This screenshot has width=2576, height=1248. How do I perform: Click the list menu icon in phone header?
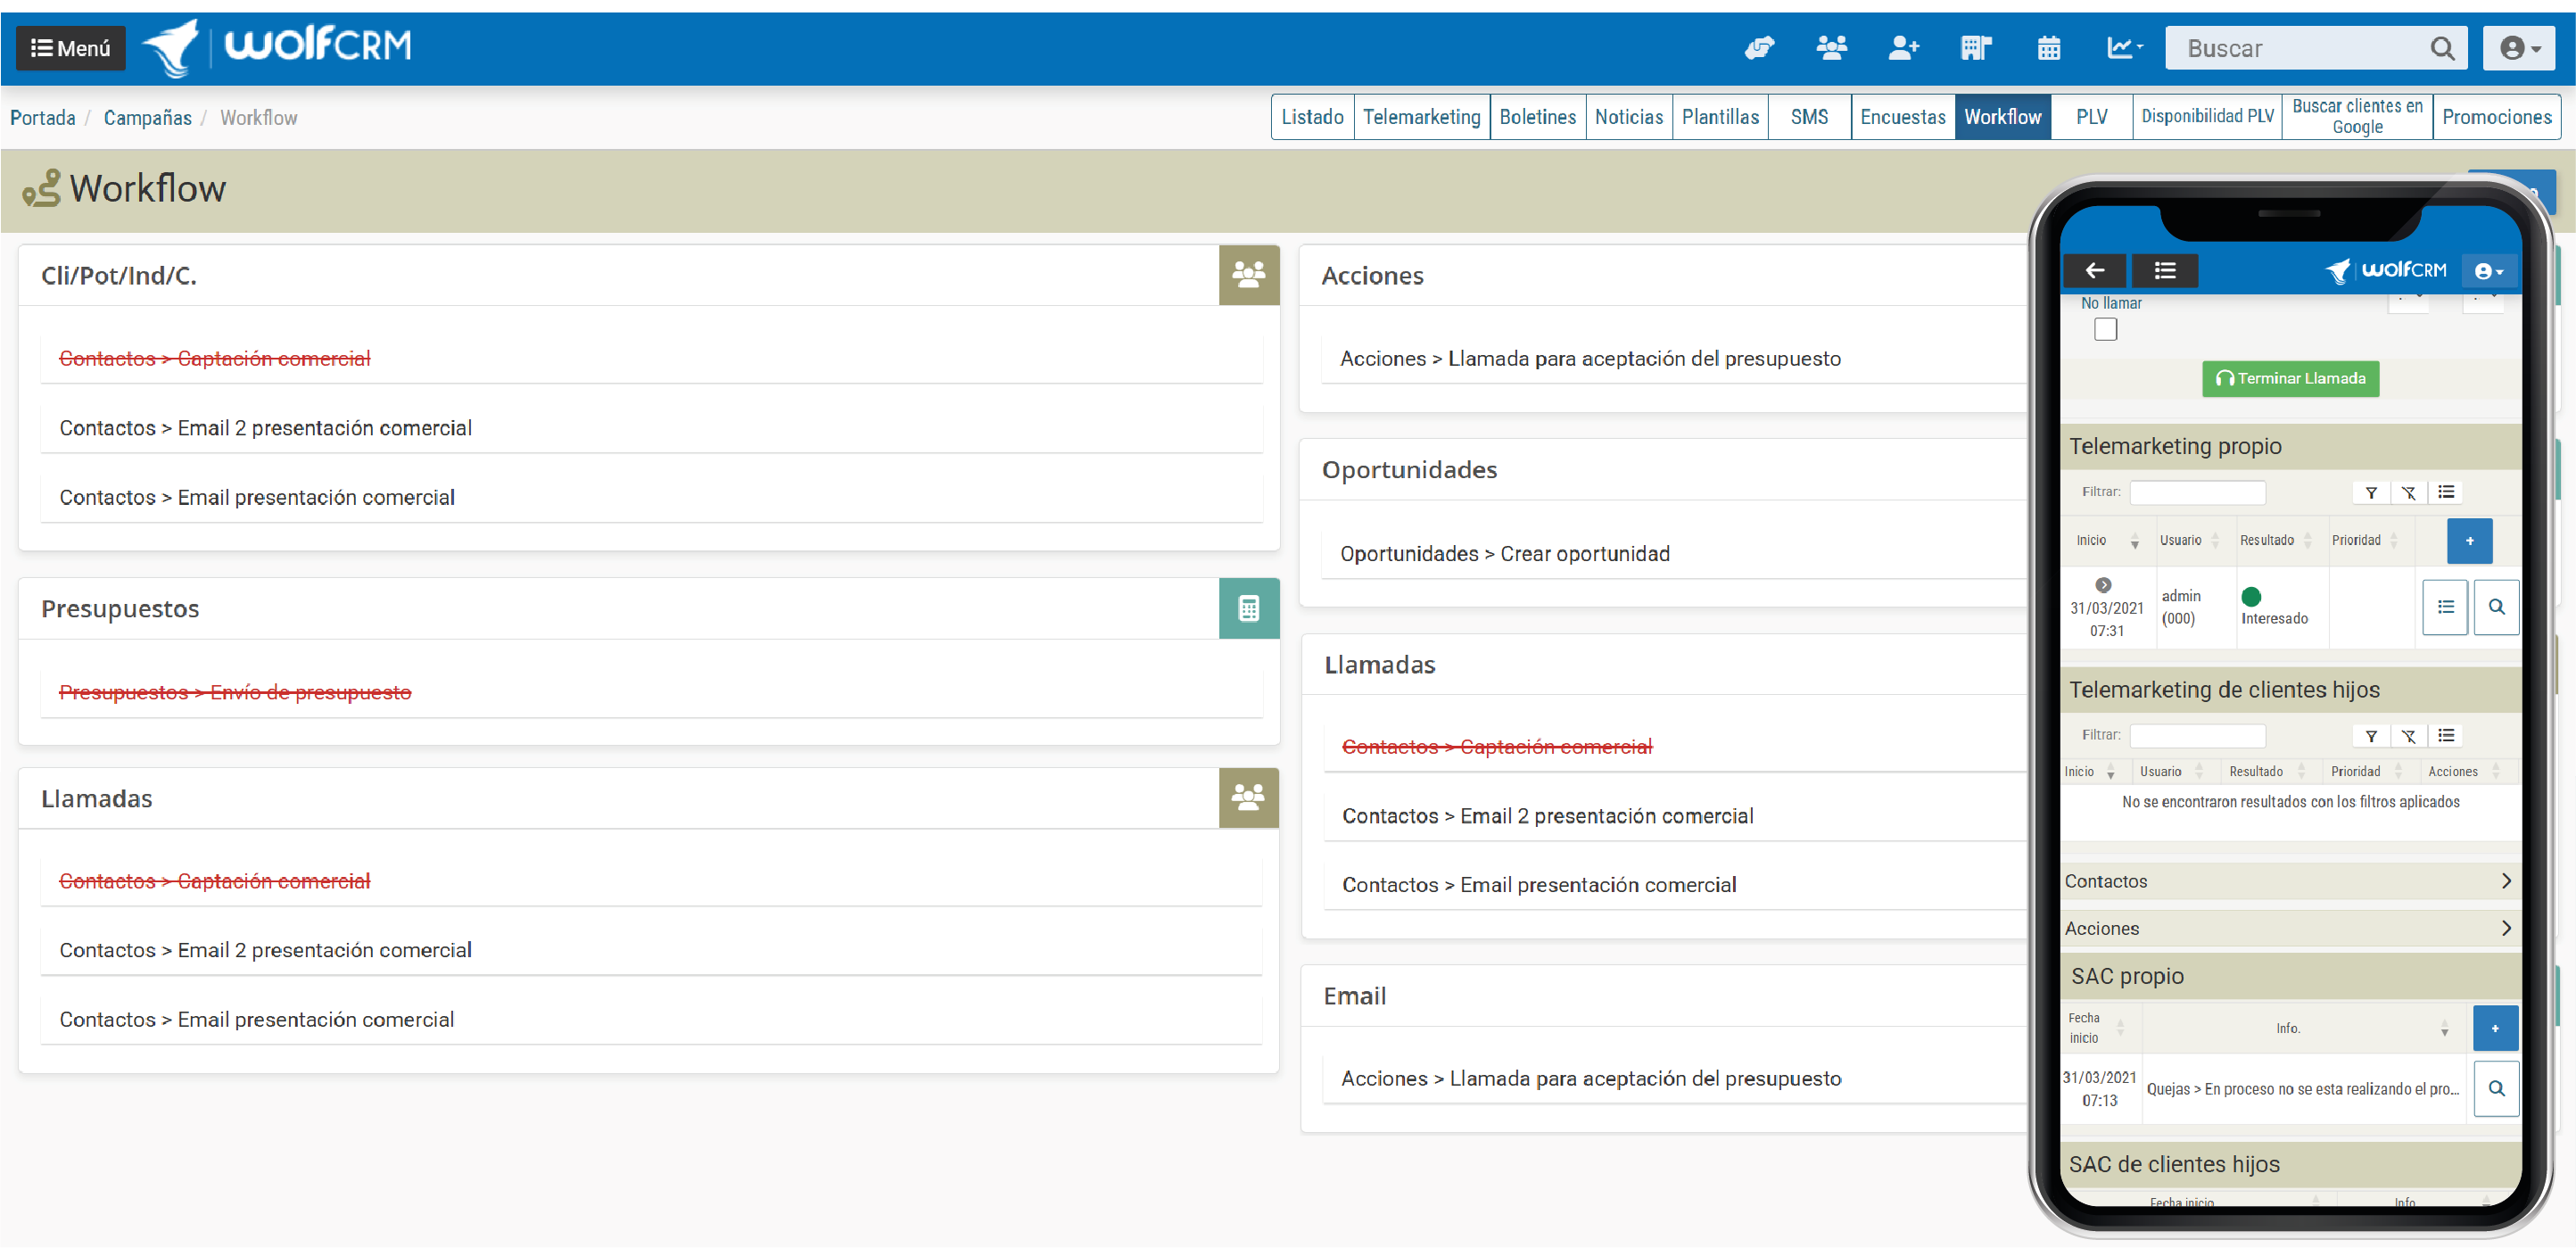click(2164, 270)
